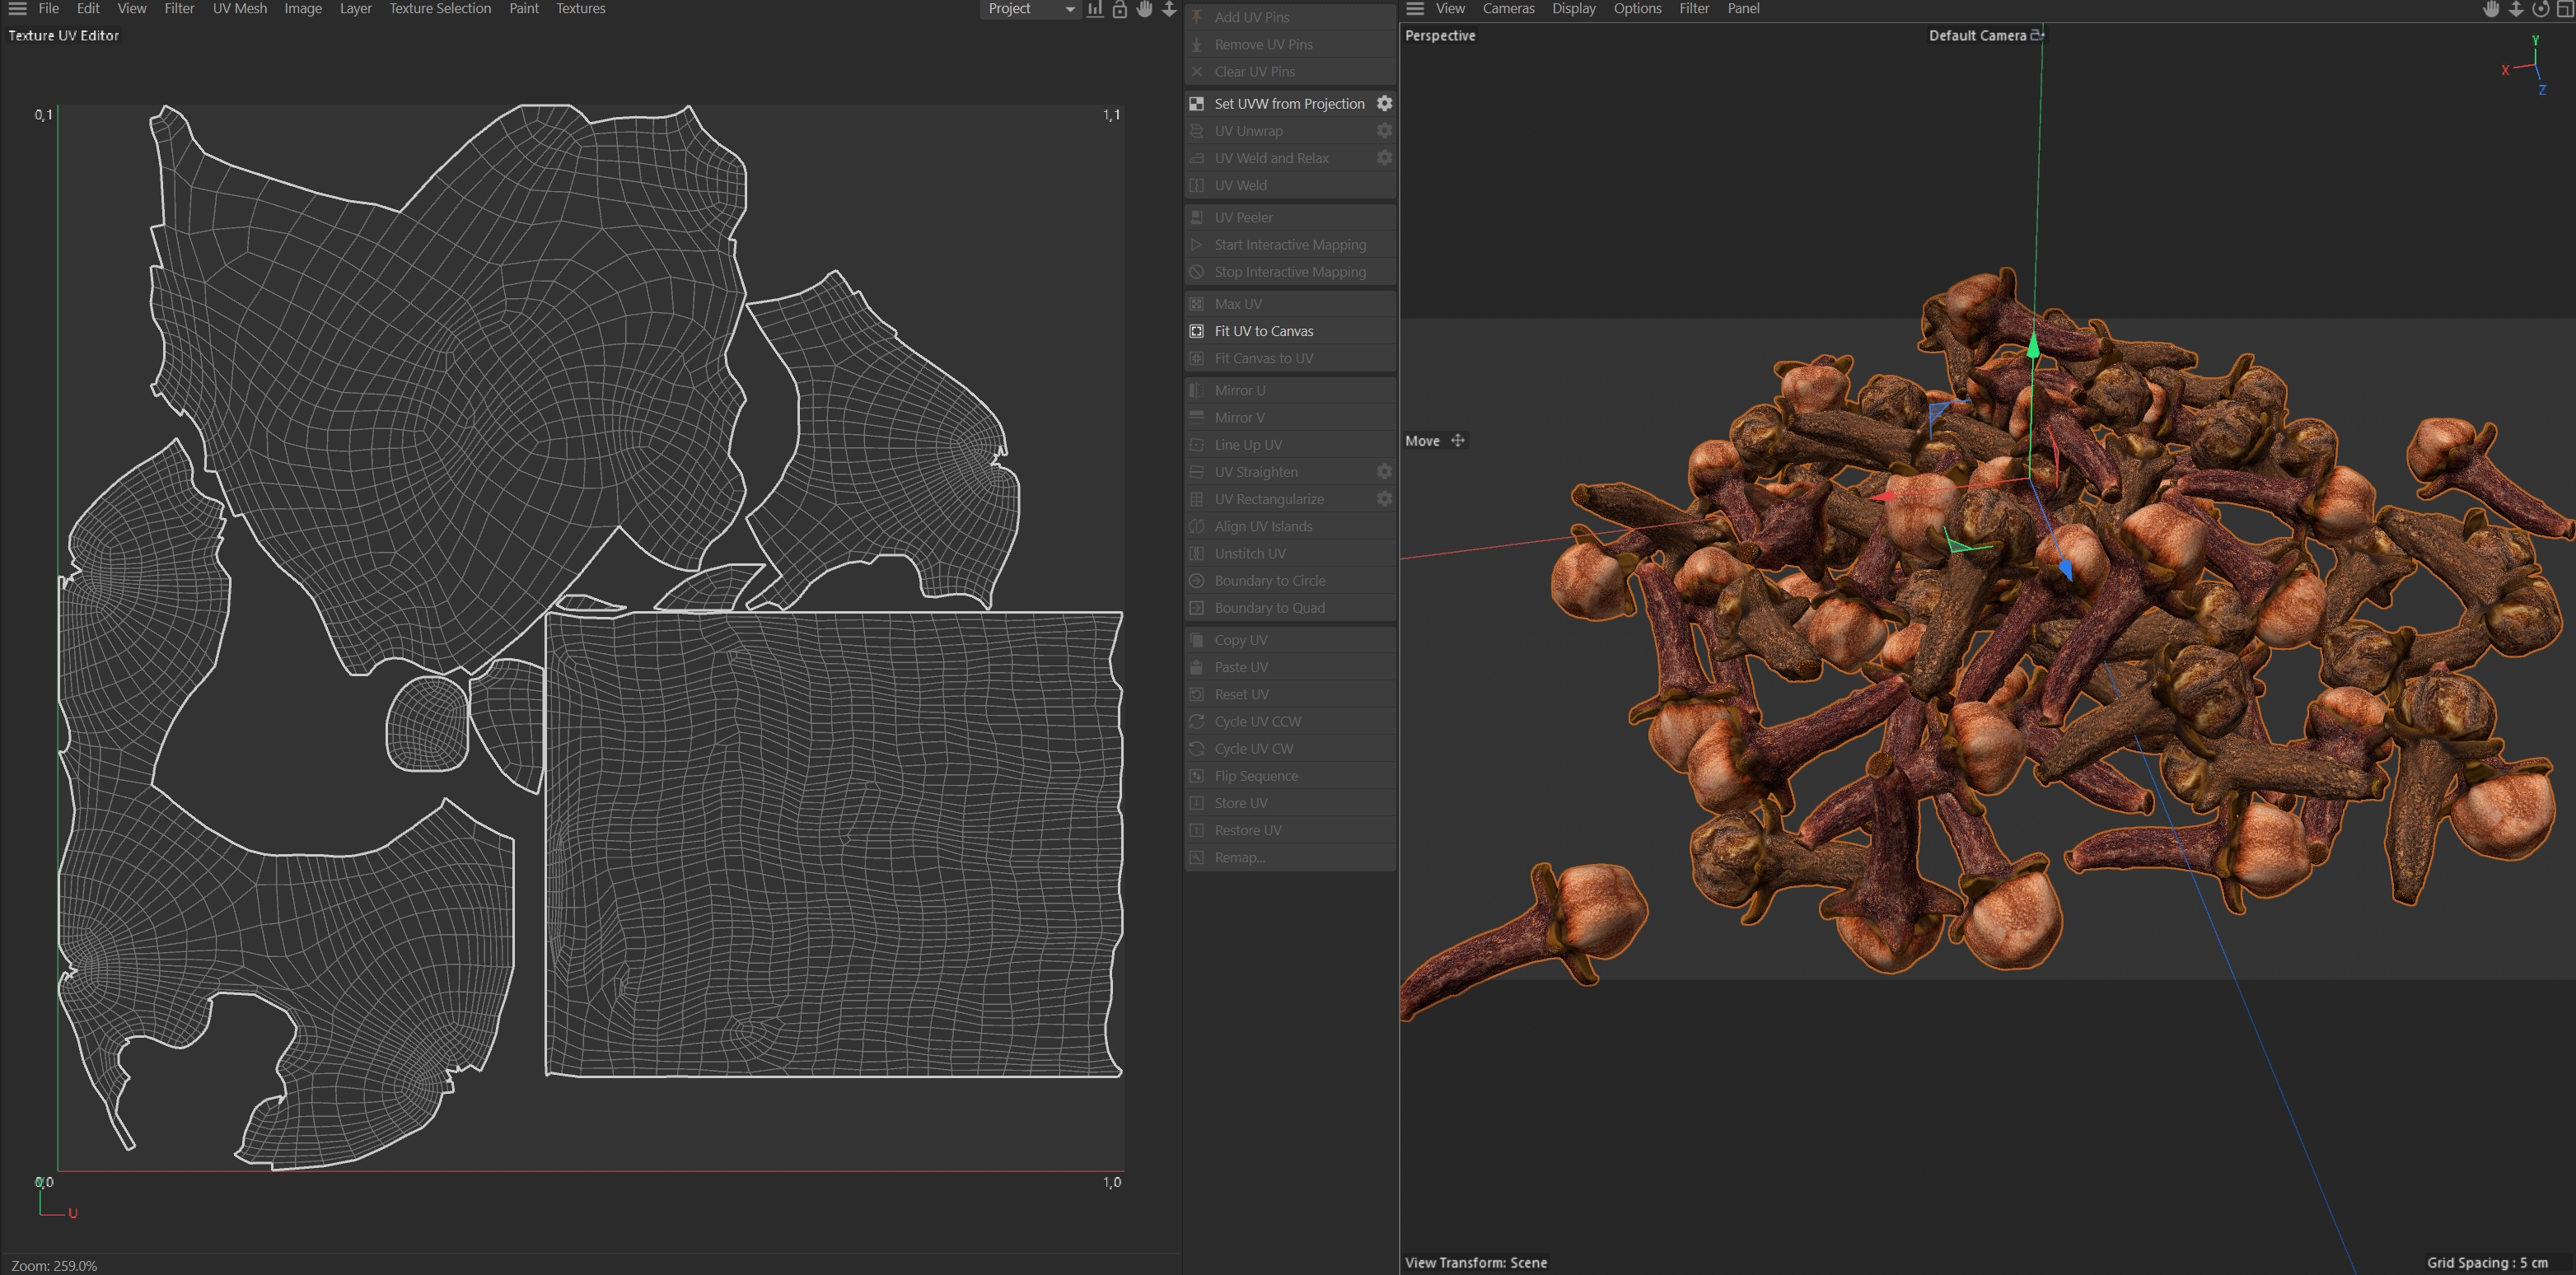Click the viewport layout toggle icon at top right
The height and width of the screenshot is (1275, 2576).
[x=2565, y=9]
